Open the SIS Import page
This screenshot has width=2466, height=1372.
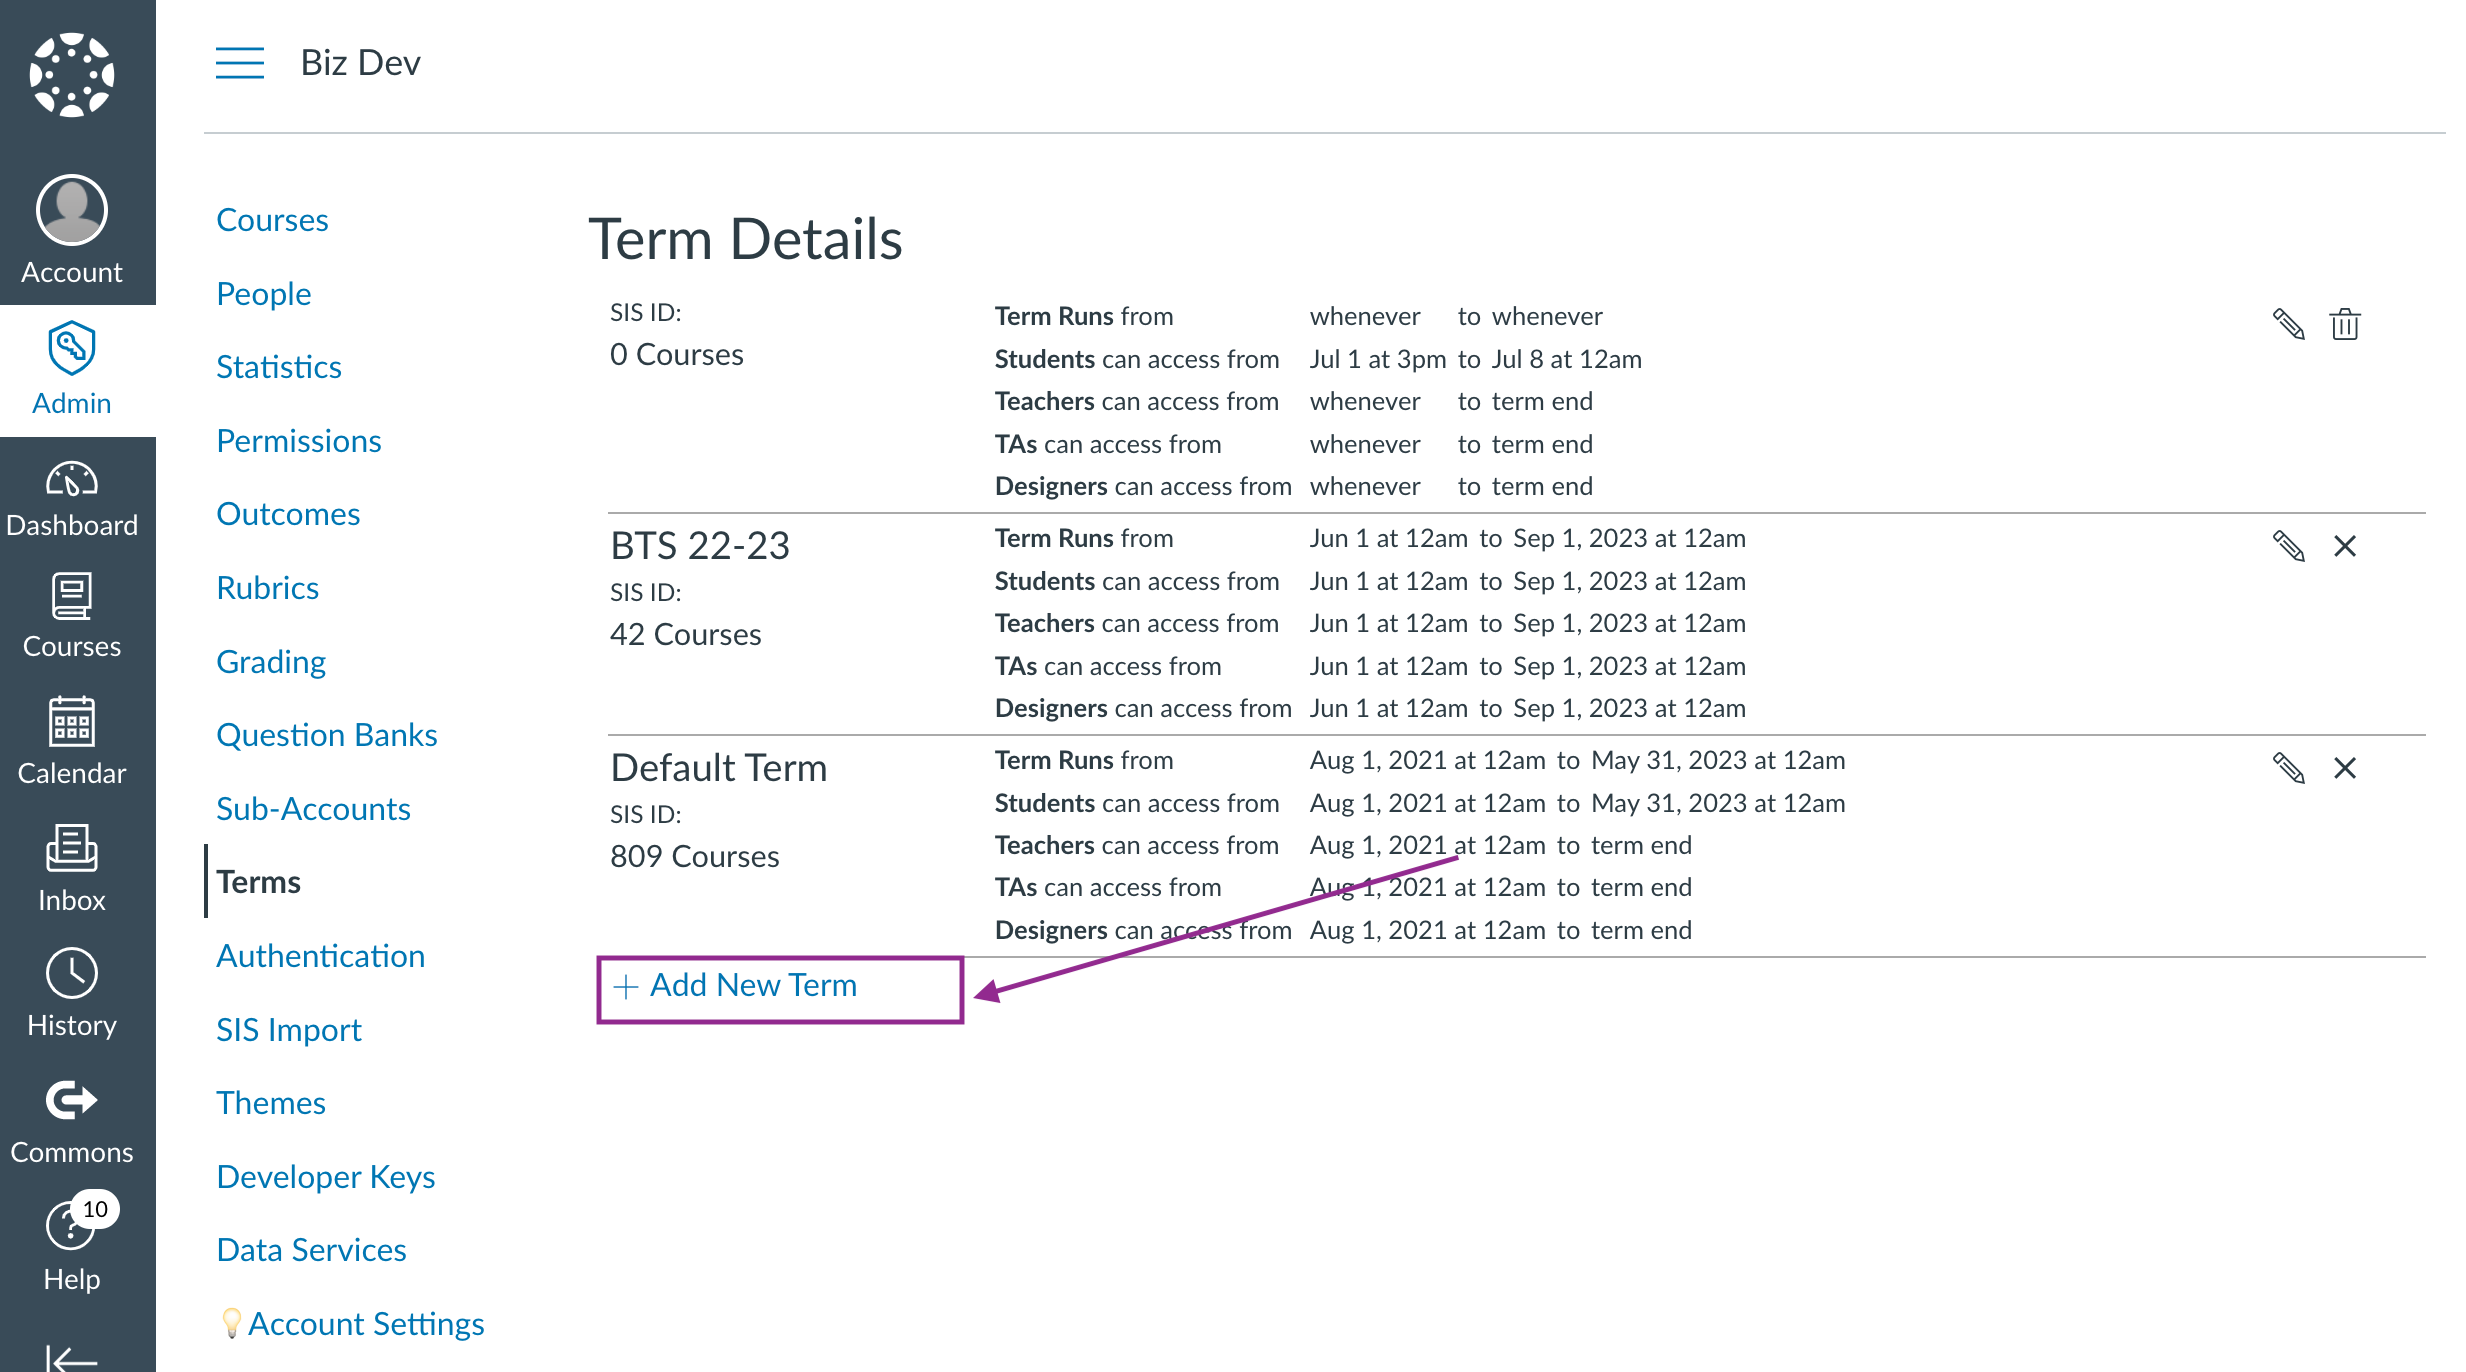[289, 1029]
